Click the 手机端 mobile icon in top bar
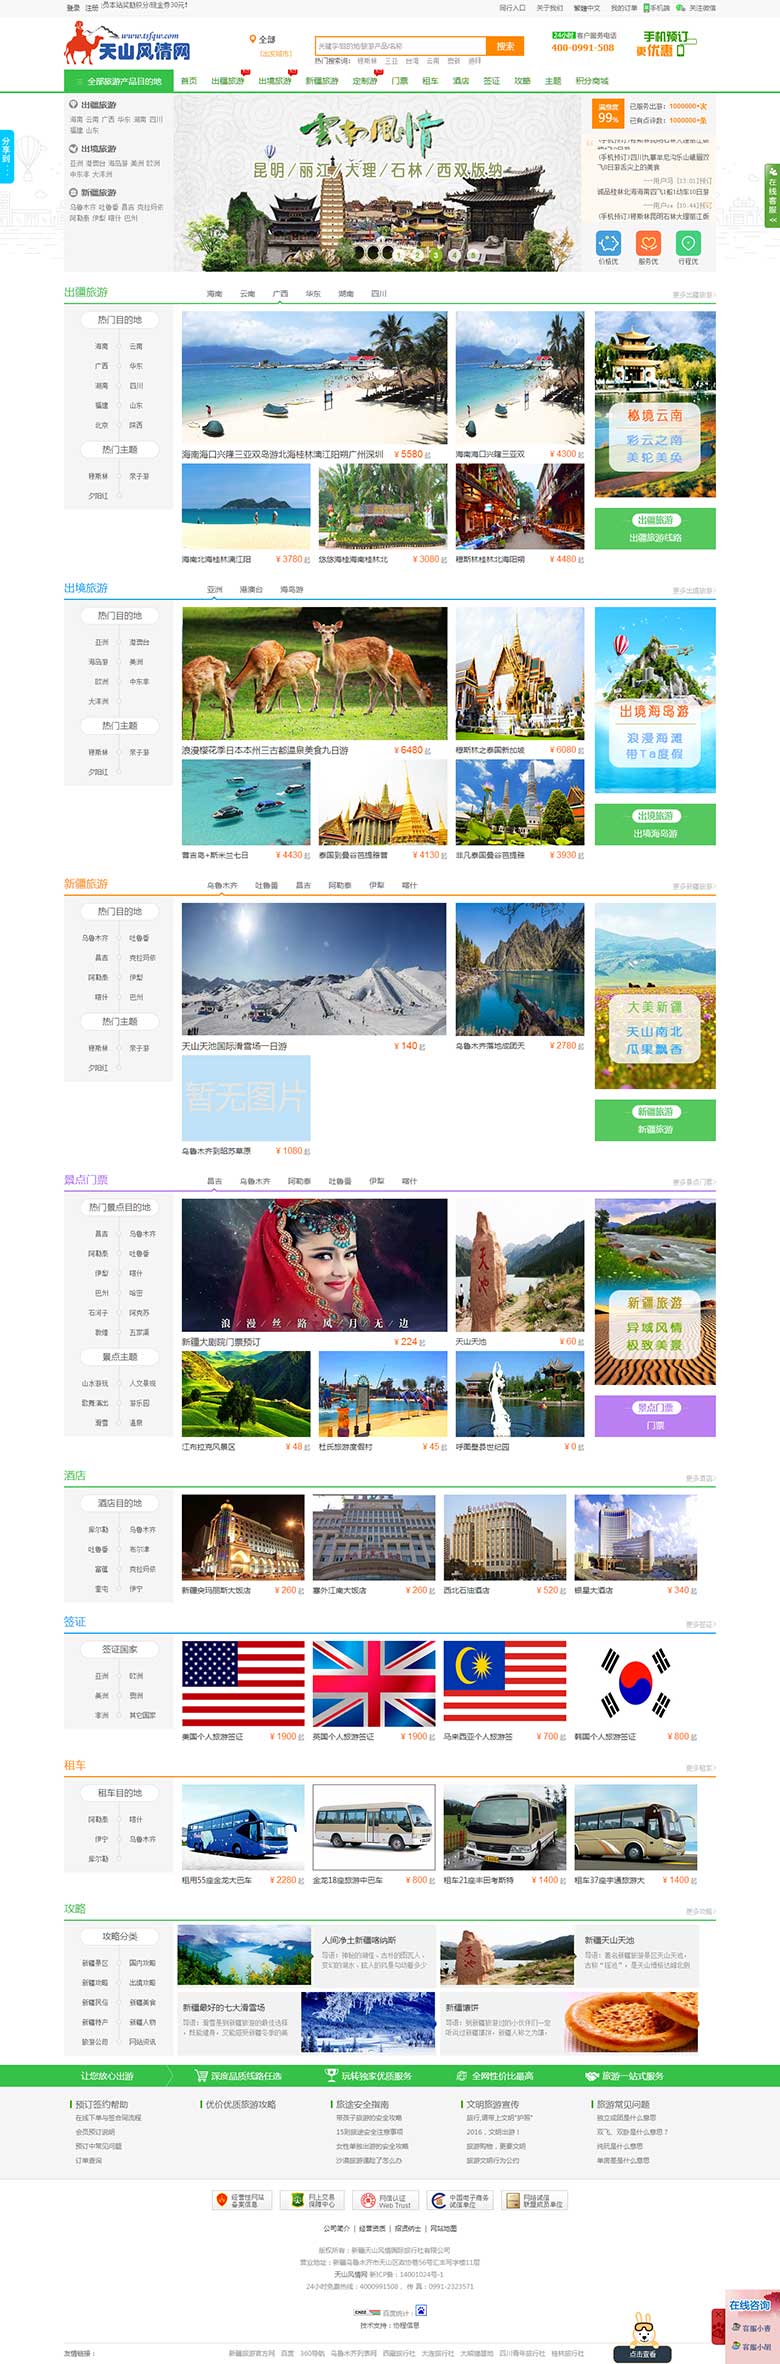780x2364 pixels. point(657,8)
